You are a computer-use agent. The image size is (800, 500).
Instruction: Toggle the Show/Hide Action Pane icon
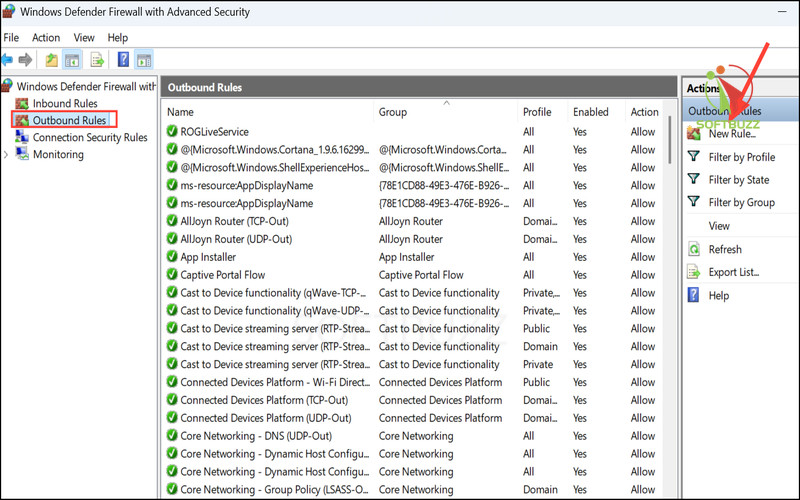click(144, 60)
